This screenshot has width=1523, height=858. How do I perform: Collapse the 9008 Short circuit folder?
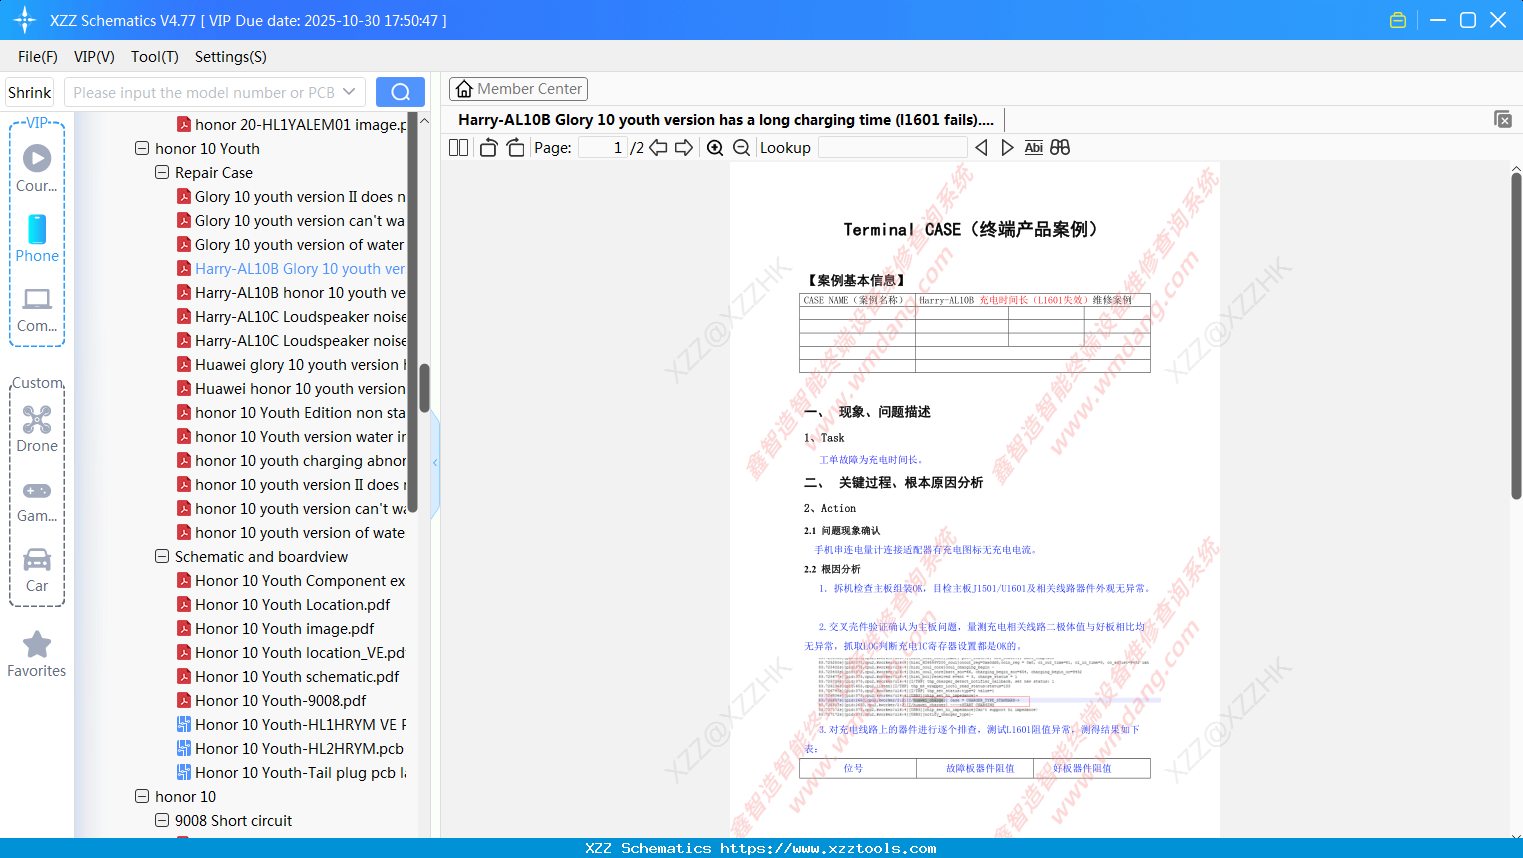(162, 820)
